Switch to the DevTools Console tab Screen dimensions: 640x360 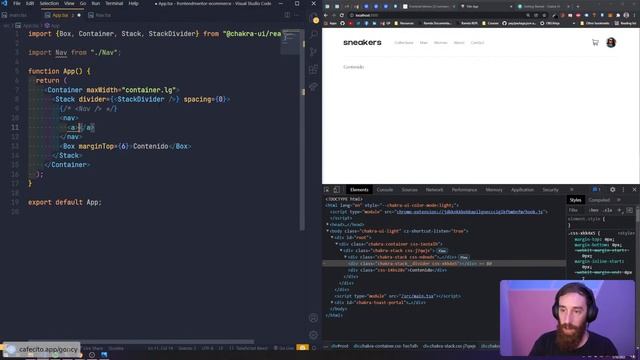[x=384, y=190]
